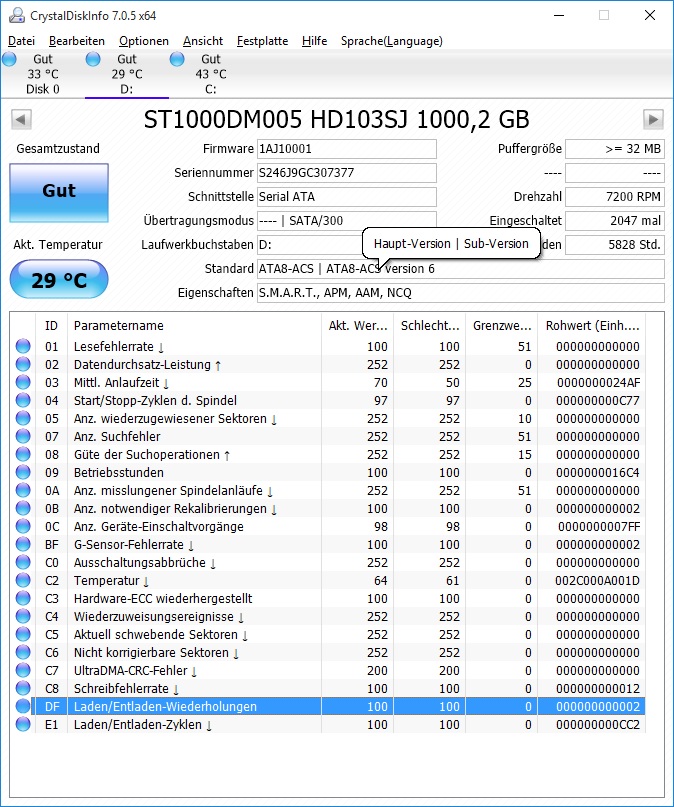Click the Firmware field 1AJ10001
Screen dimensions: 674x807
(347, 149)
